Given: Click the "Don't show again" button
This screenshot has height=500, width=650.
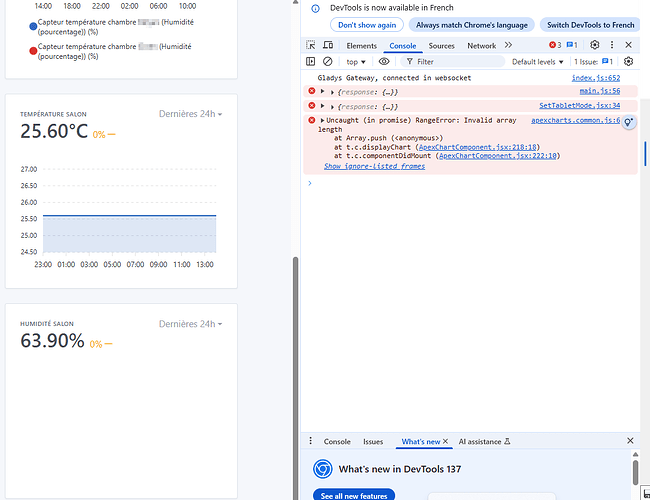Looking at the screenshot, I should [x=367, y=25].
